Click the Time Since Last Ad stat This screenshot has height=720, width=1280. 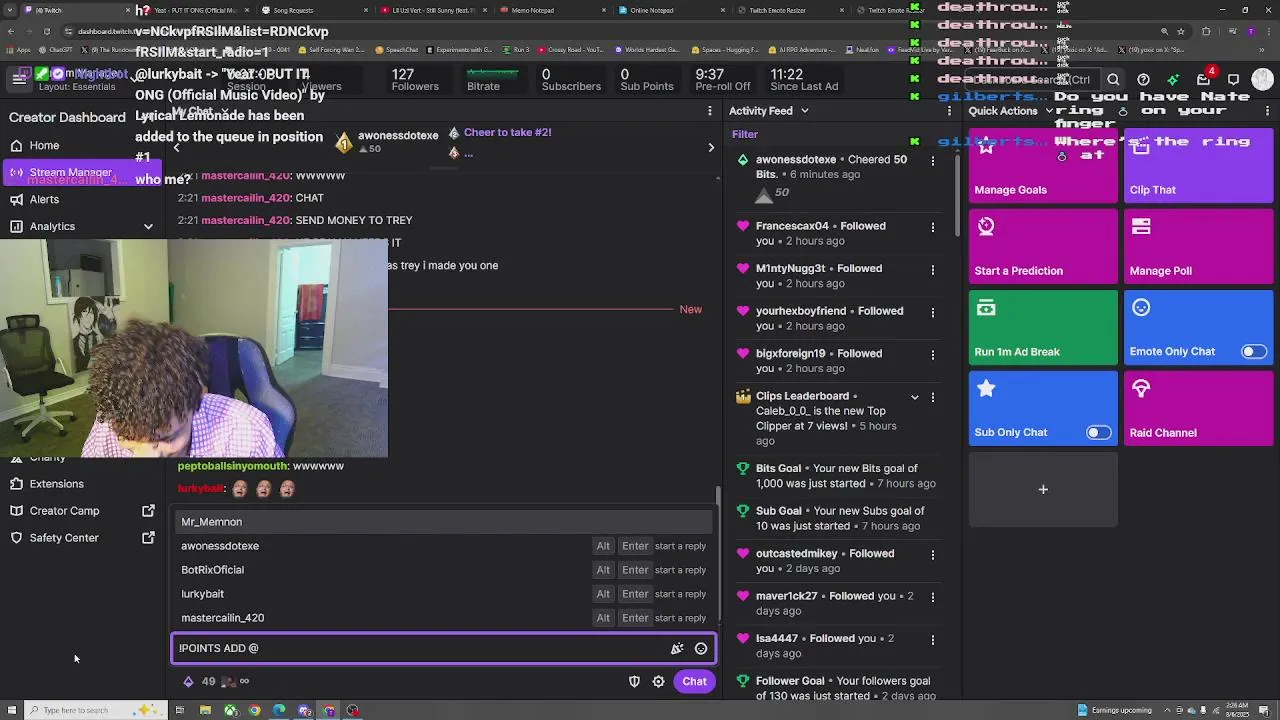(803, 80)
